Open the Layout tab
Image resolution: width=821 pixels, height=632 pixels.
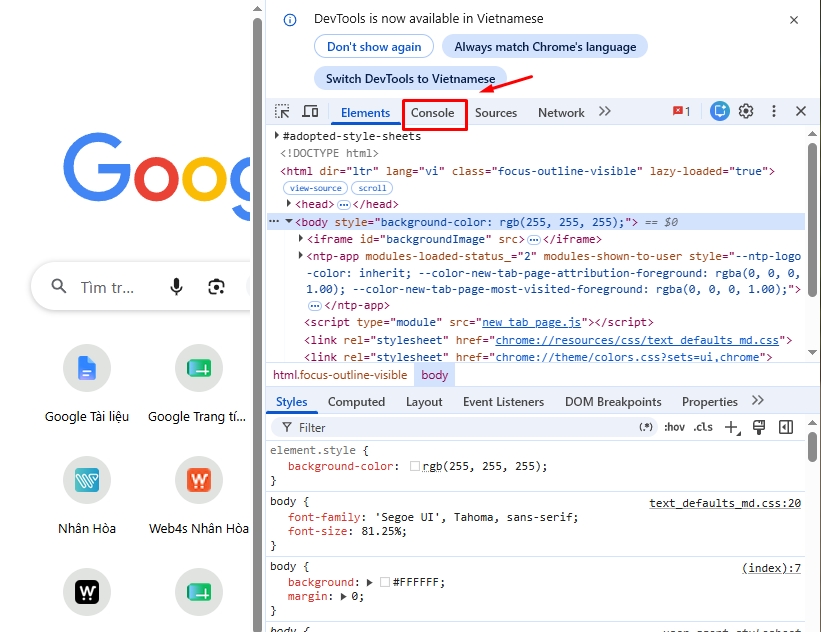click(x=424, y=402)
